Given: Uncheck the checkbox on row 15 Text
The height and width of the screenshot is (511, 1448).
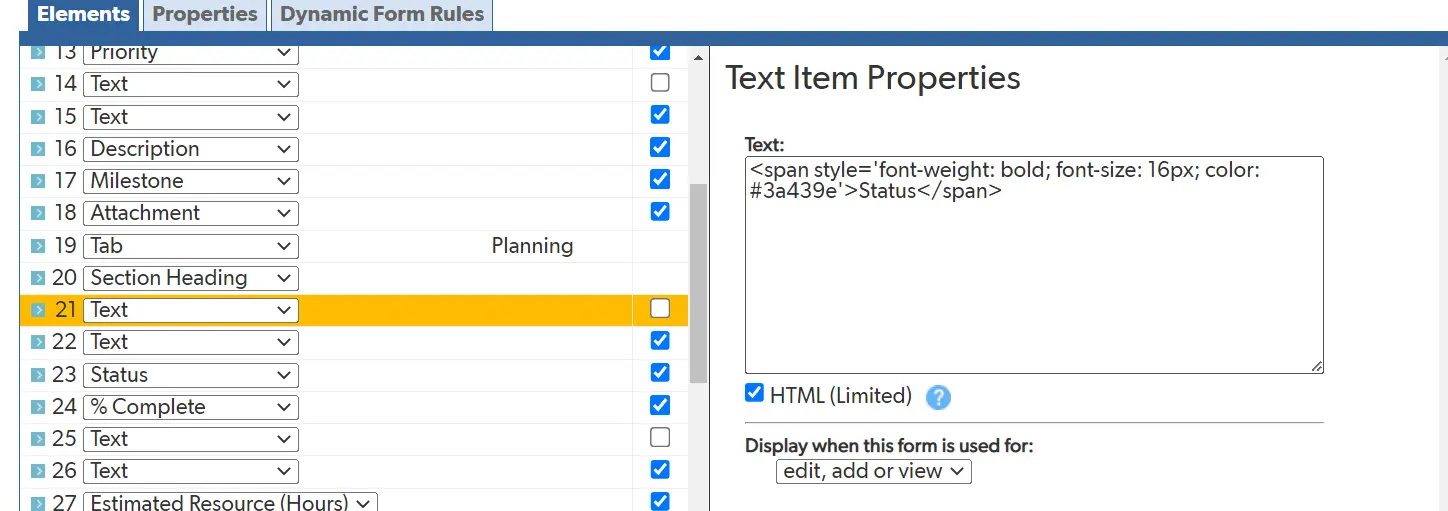Looking at the screenshot, I should coord(660,114).
